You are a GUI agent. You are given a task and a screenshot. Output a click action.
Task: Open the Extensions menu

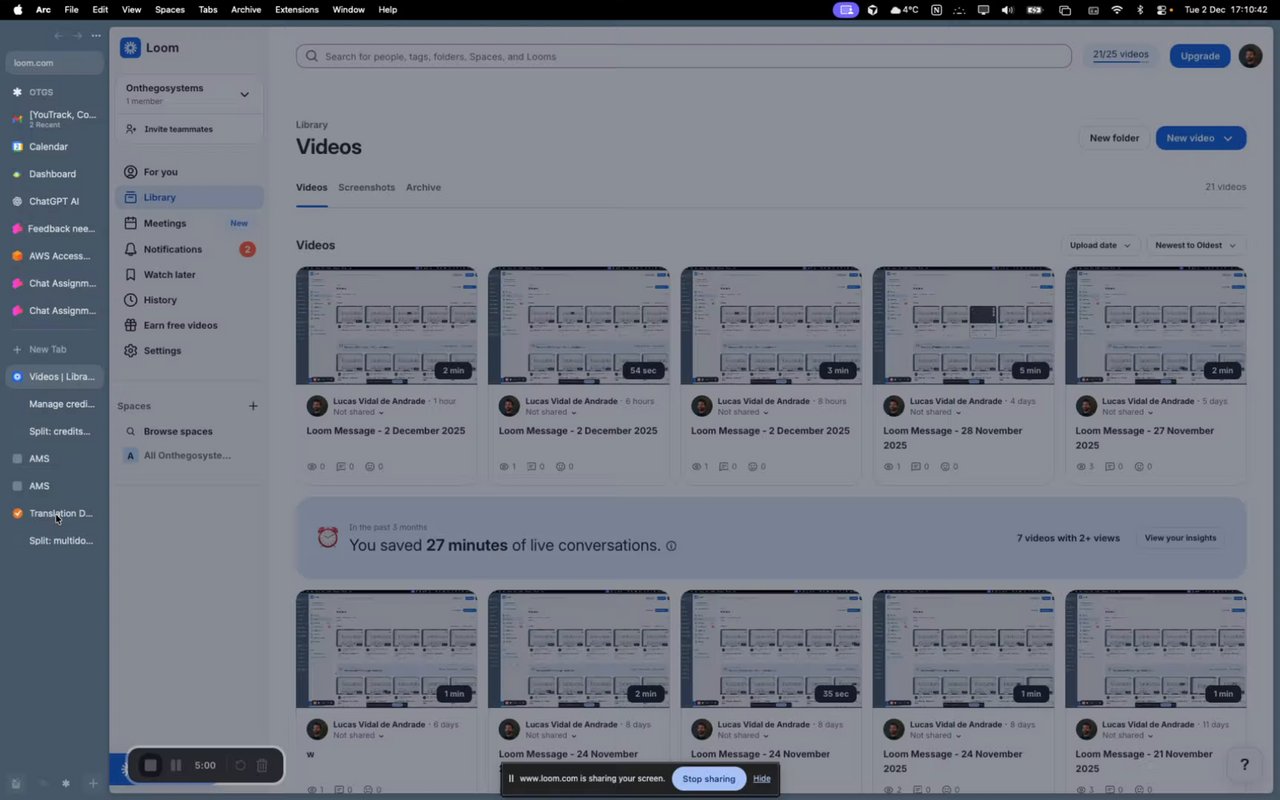[297, 10]
